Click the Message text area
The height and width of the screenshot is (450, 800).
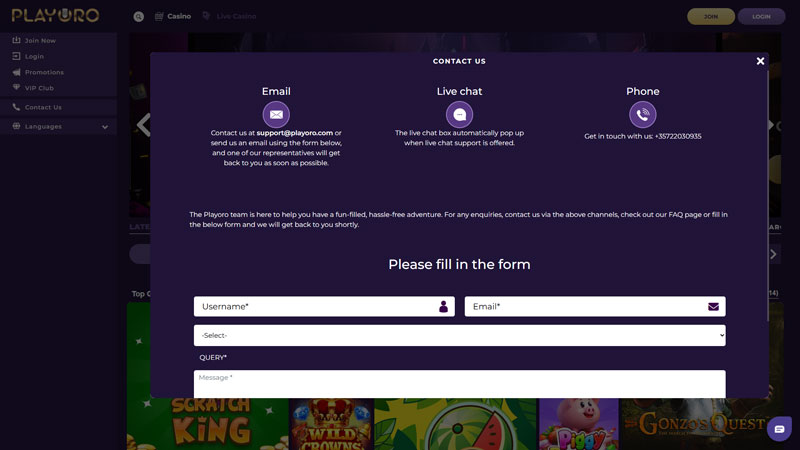pyautogui.click(x=459, y=384)
